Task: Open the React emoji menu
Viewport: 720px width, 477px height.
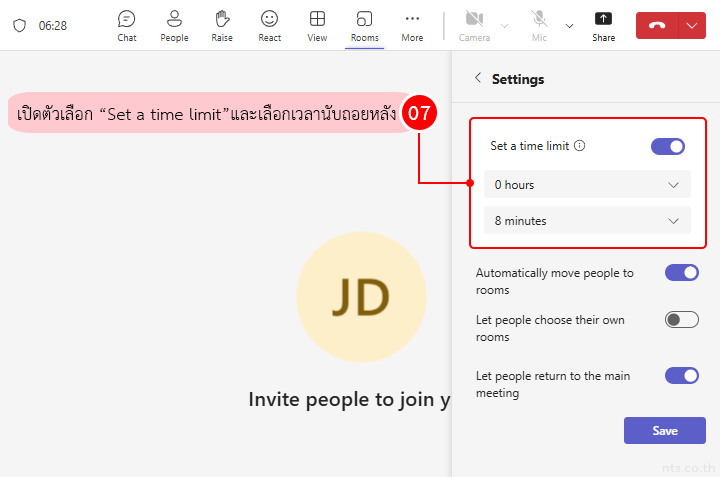Action: click(x=269, y=25)
